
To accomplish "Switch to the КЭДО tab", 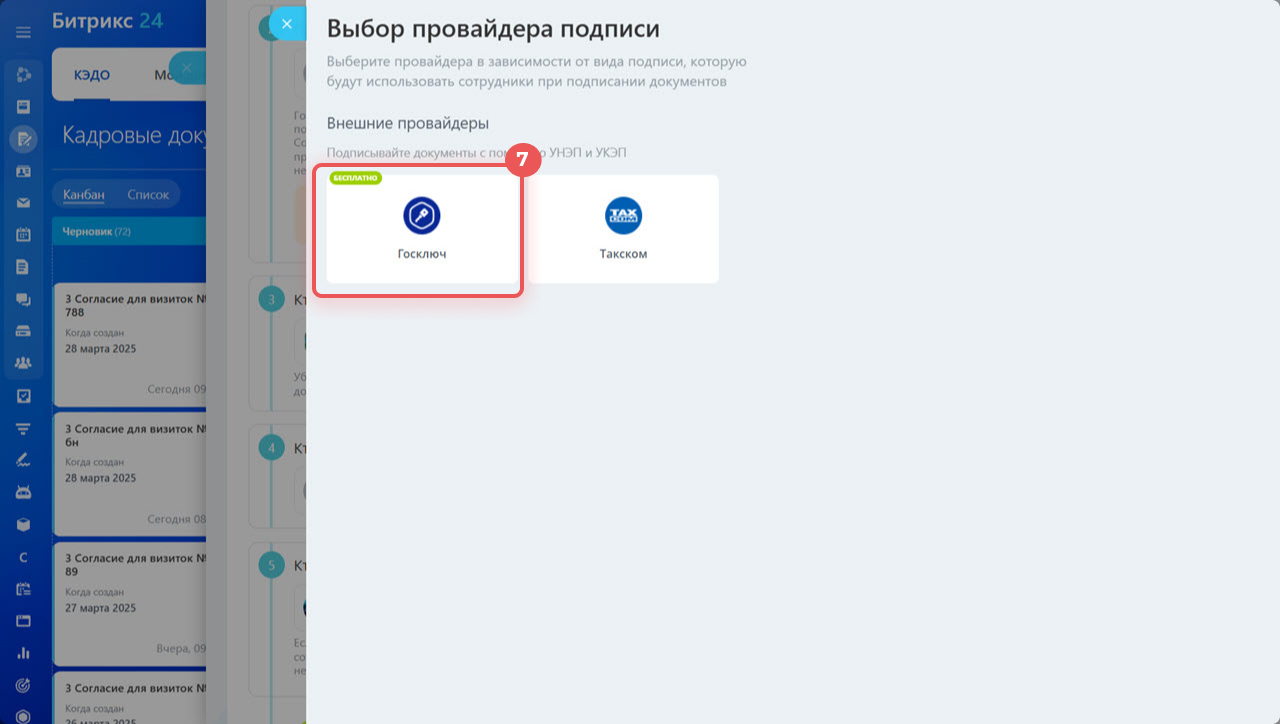I will tap(92, 75).
